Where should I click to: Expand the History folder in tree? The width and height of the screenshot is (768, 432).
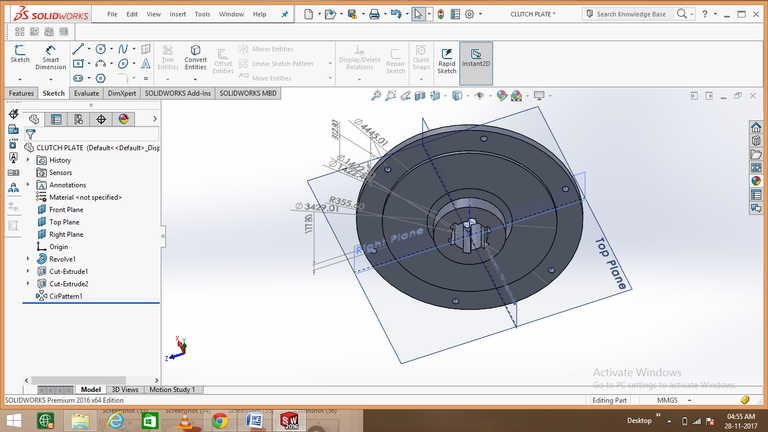tap(28, 160)
